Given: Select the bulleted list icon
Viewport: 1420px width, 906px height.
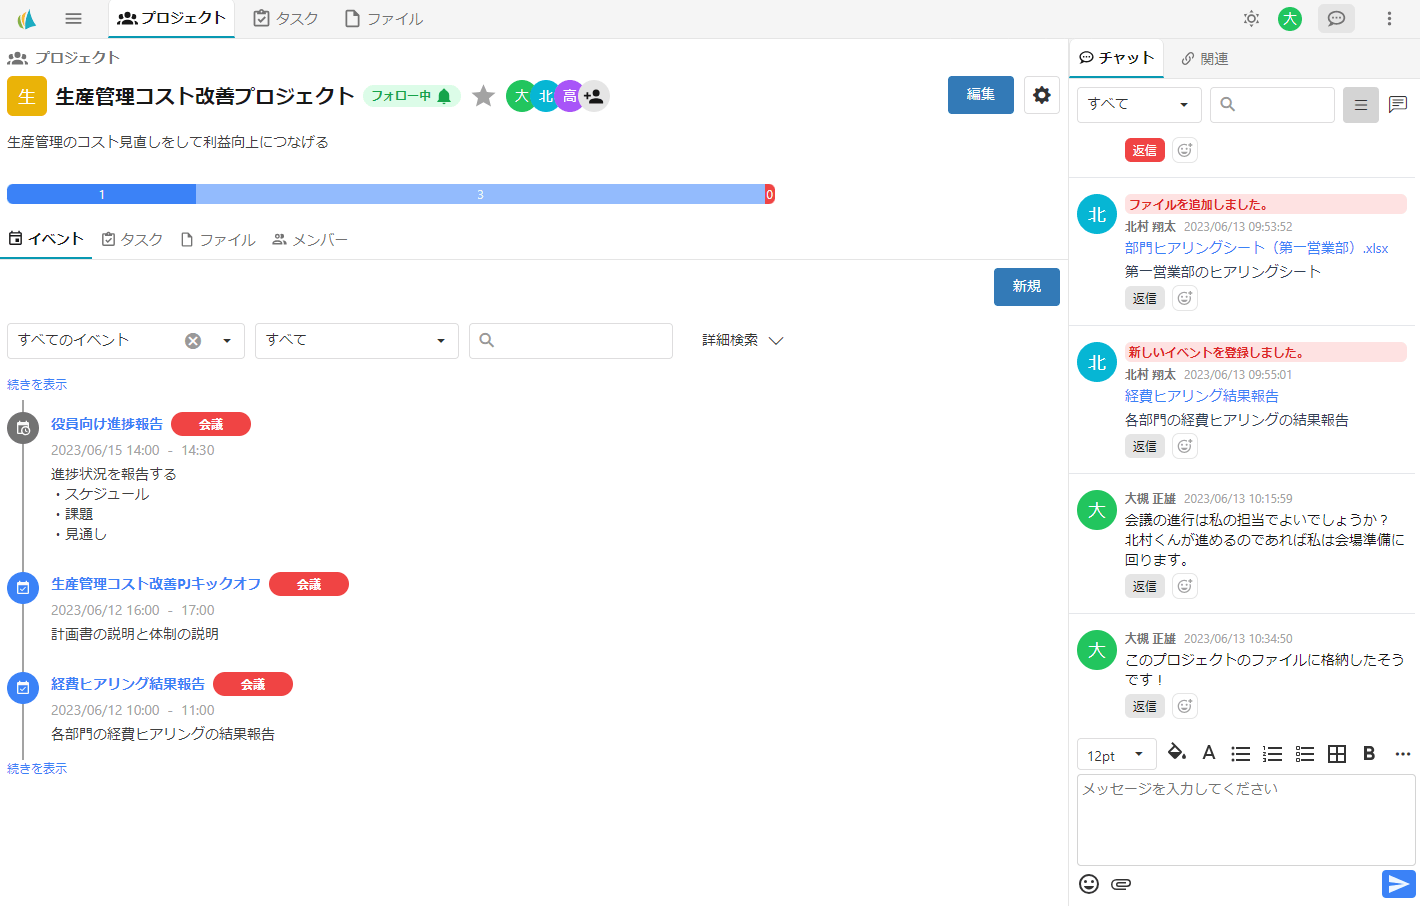Looking at the screenshot, I should [1241, 753].
